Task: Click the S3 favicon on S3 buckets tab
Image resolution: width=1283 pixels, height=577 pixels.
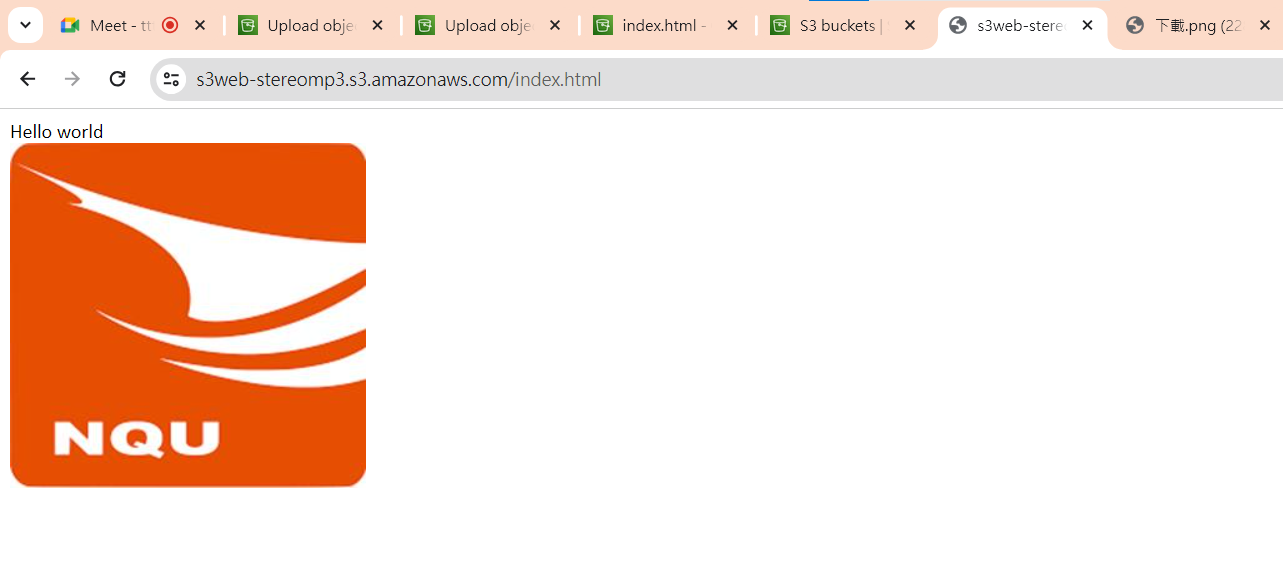Action: 780,25
